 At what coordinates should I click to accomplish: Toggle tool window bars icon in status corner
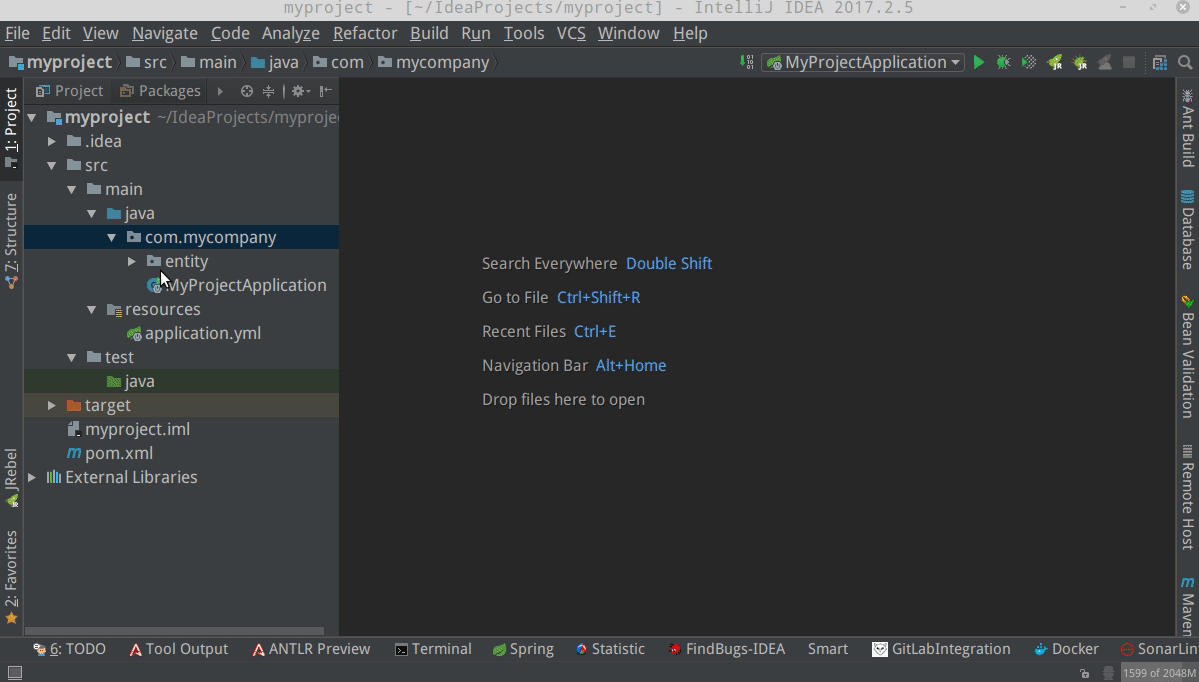15,673
